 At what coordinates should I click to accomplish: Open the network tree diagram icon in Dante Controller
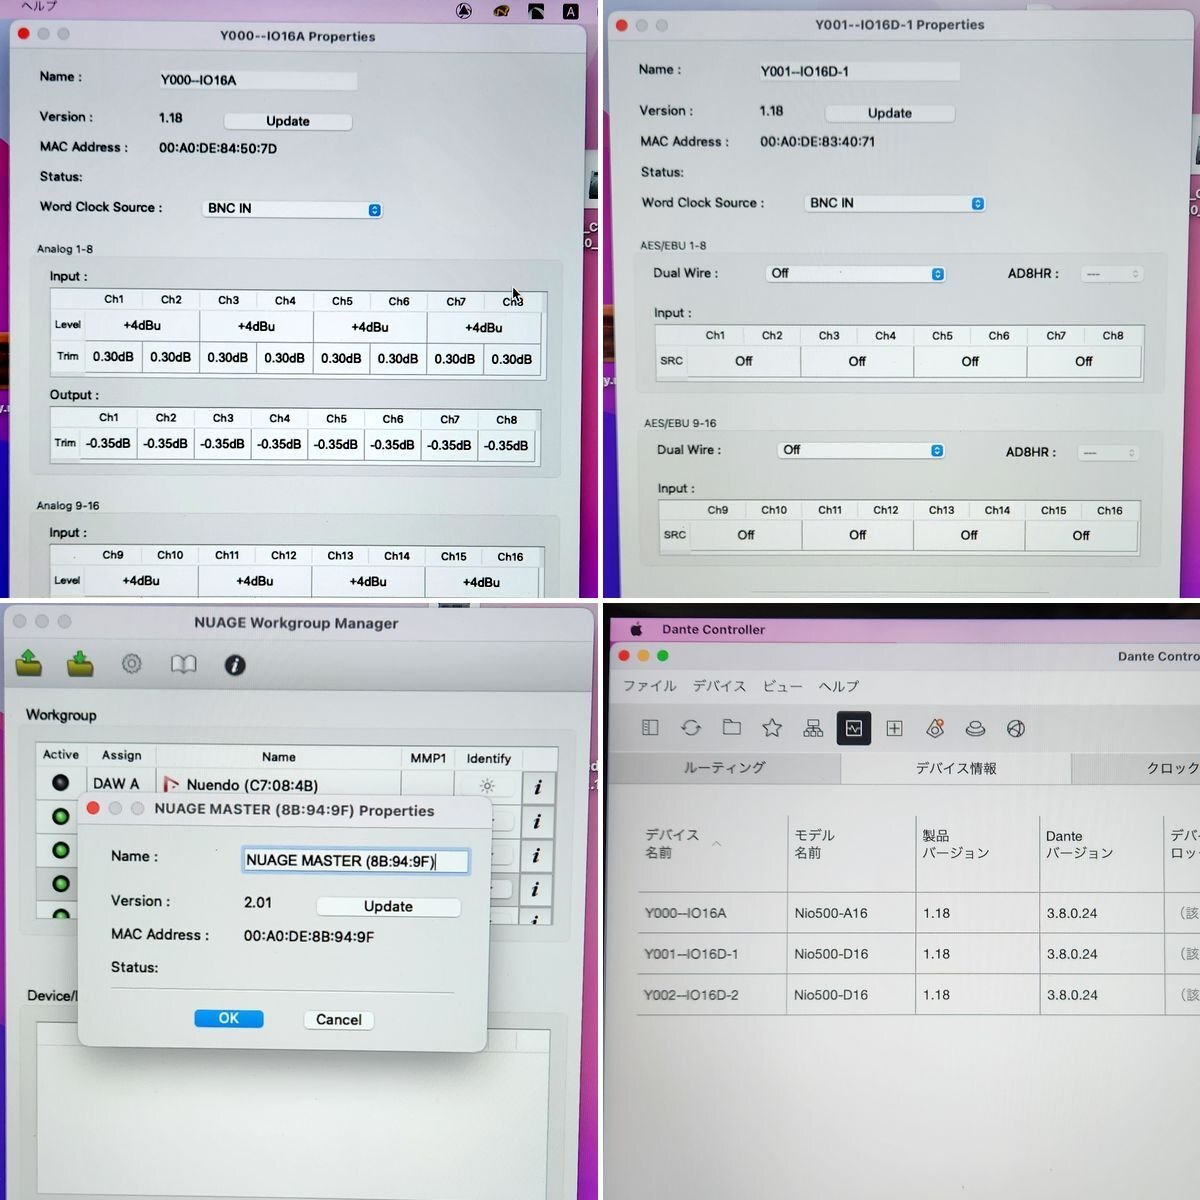point(813,728)
